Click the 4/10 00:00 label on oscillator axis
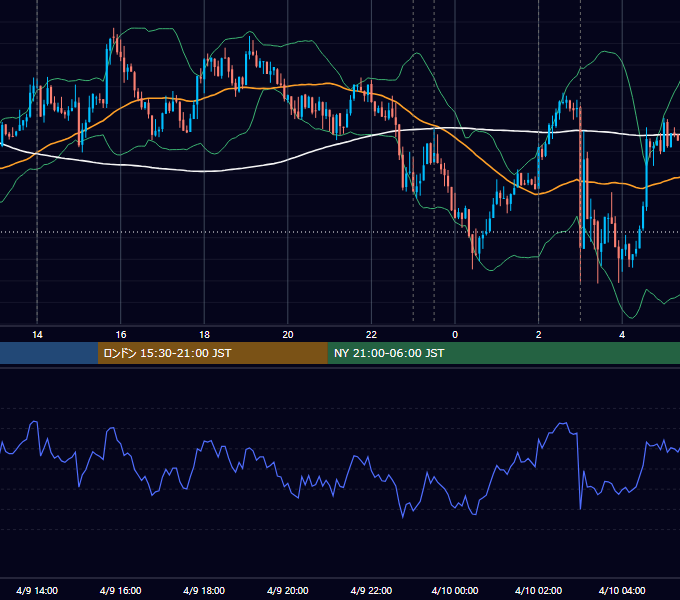The width and height of the screenshot is (680, 600). tap(455, 590)
